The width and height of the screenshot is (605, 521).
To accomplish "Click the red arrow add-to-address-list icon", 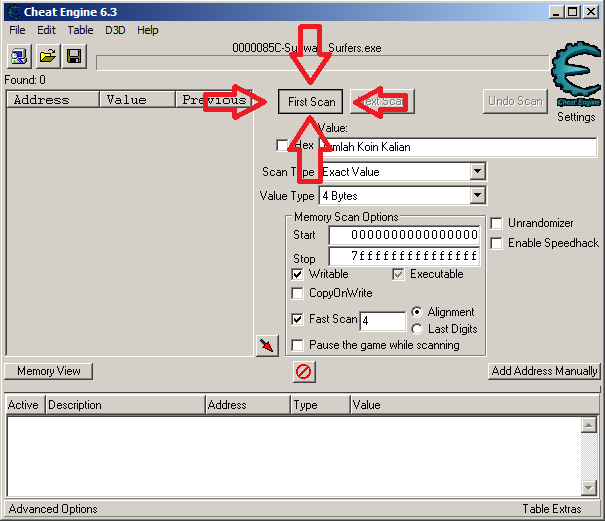I will pos(267,345).
